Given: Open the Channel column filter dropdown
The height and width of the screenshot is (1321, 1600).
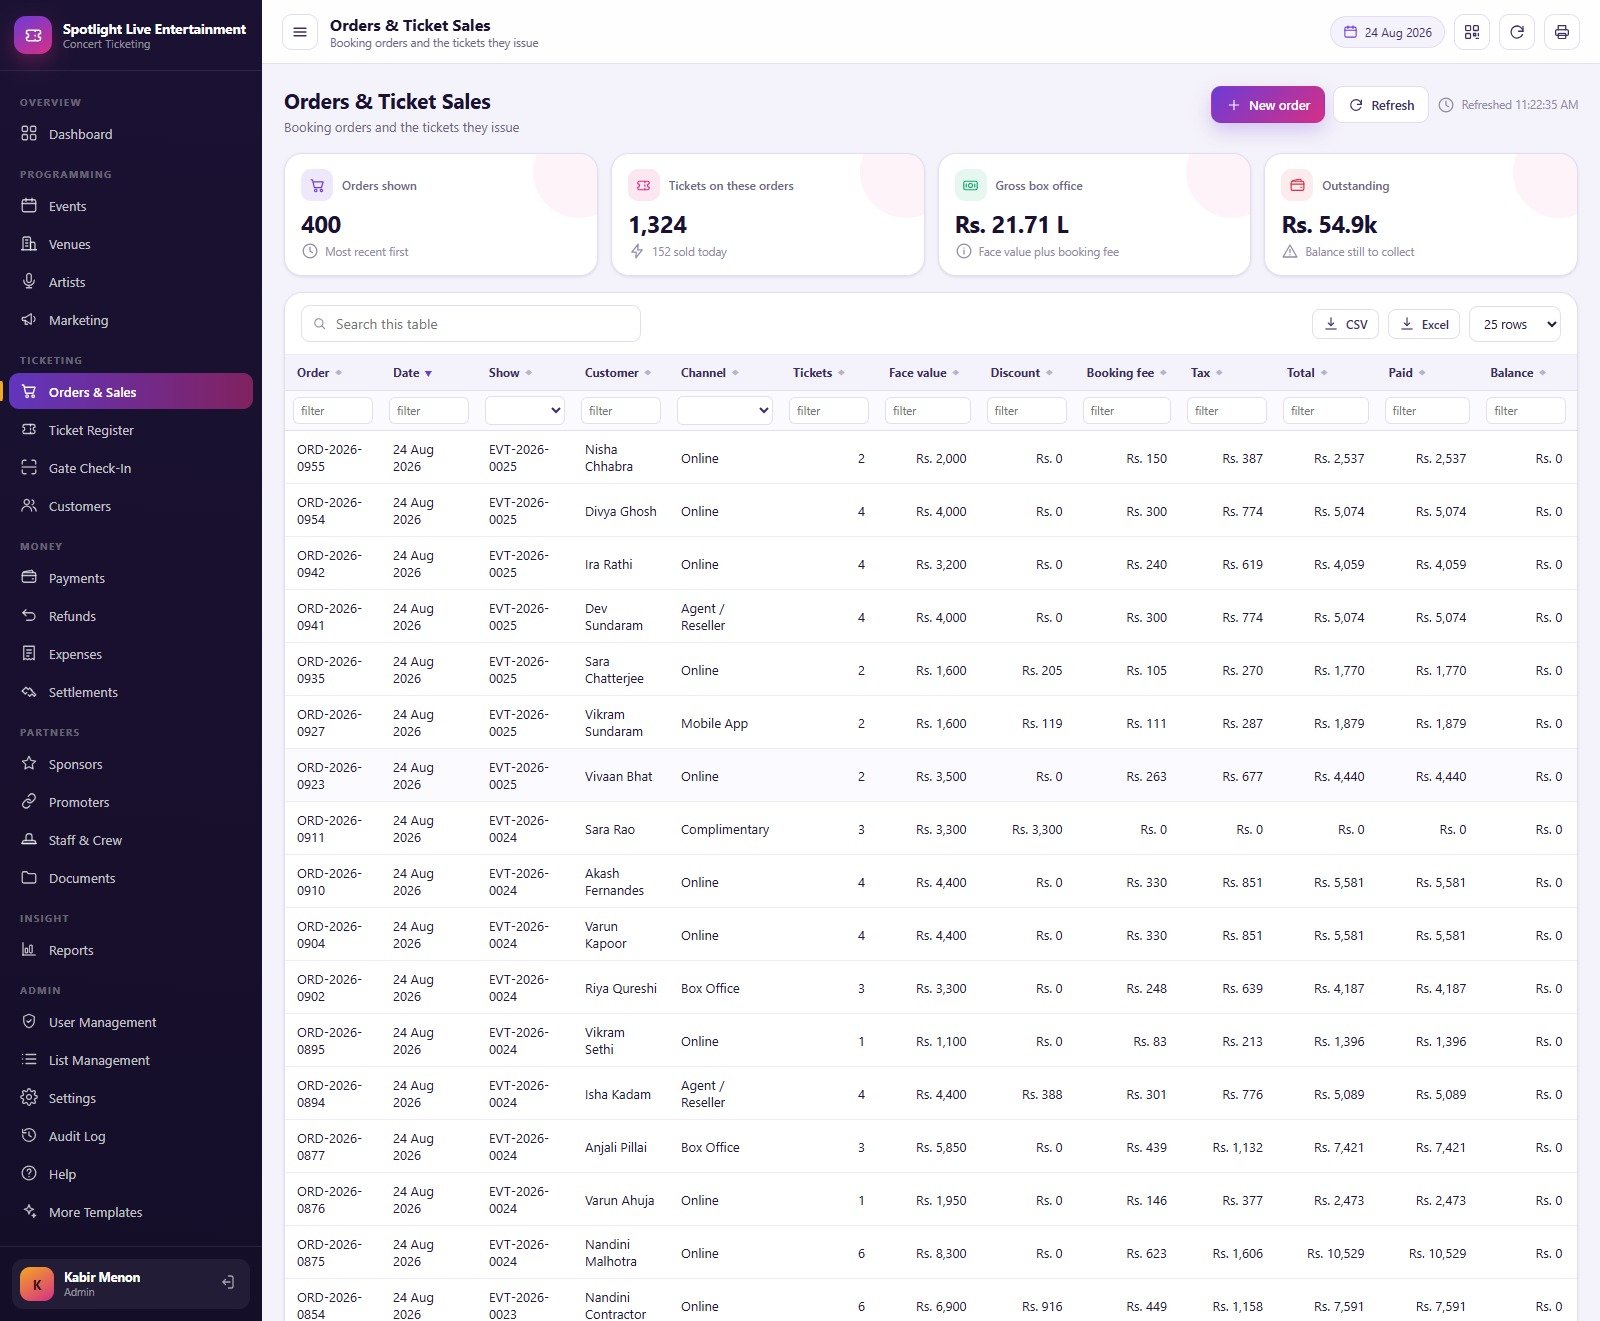Looking at the screenshot, I should pyautogui.click(x=725, y=411).
